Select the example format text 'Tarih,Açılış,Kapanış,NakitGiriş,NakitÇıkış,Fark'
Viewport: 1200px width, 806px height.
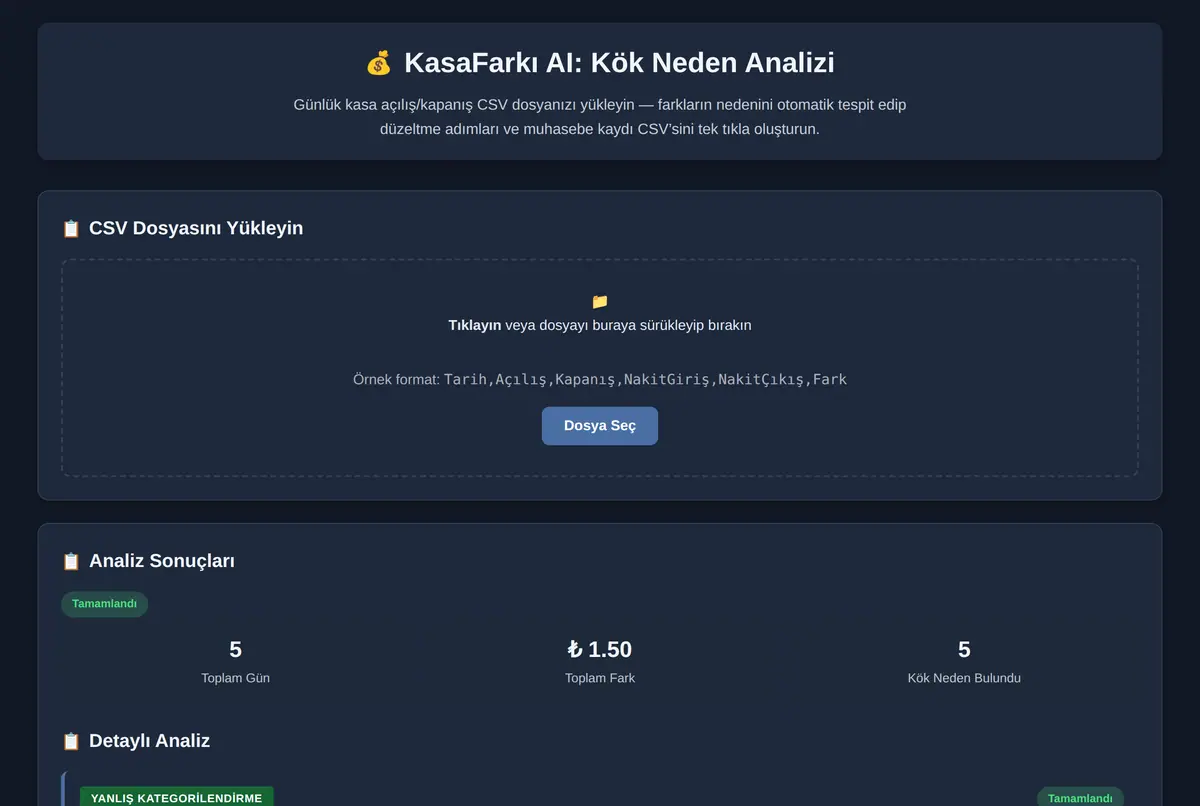coord(645,379)
